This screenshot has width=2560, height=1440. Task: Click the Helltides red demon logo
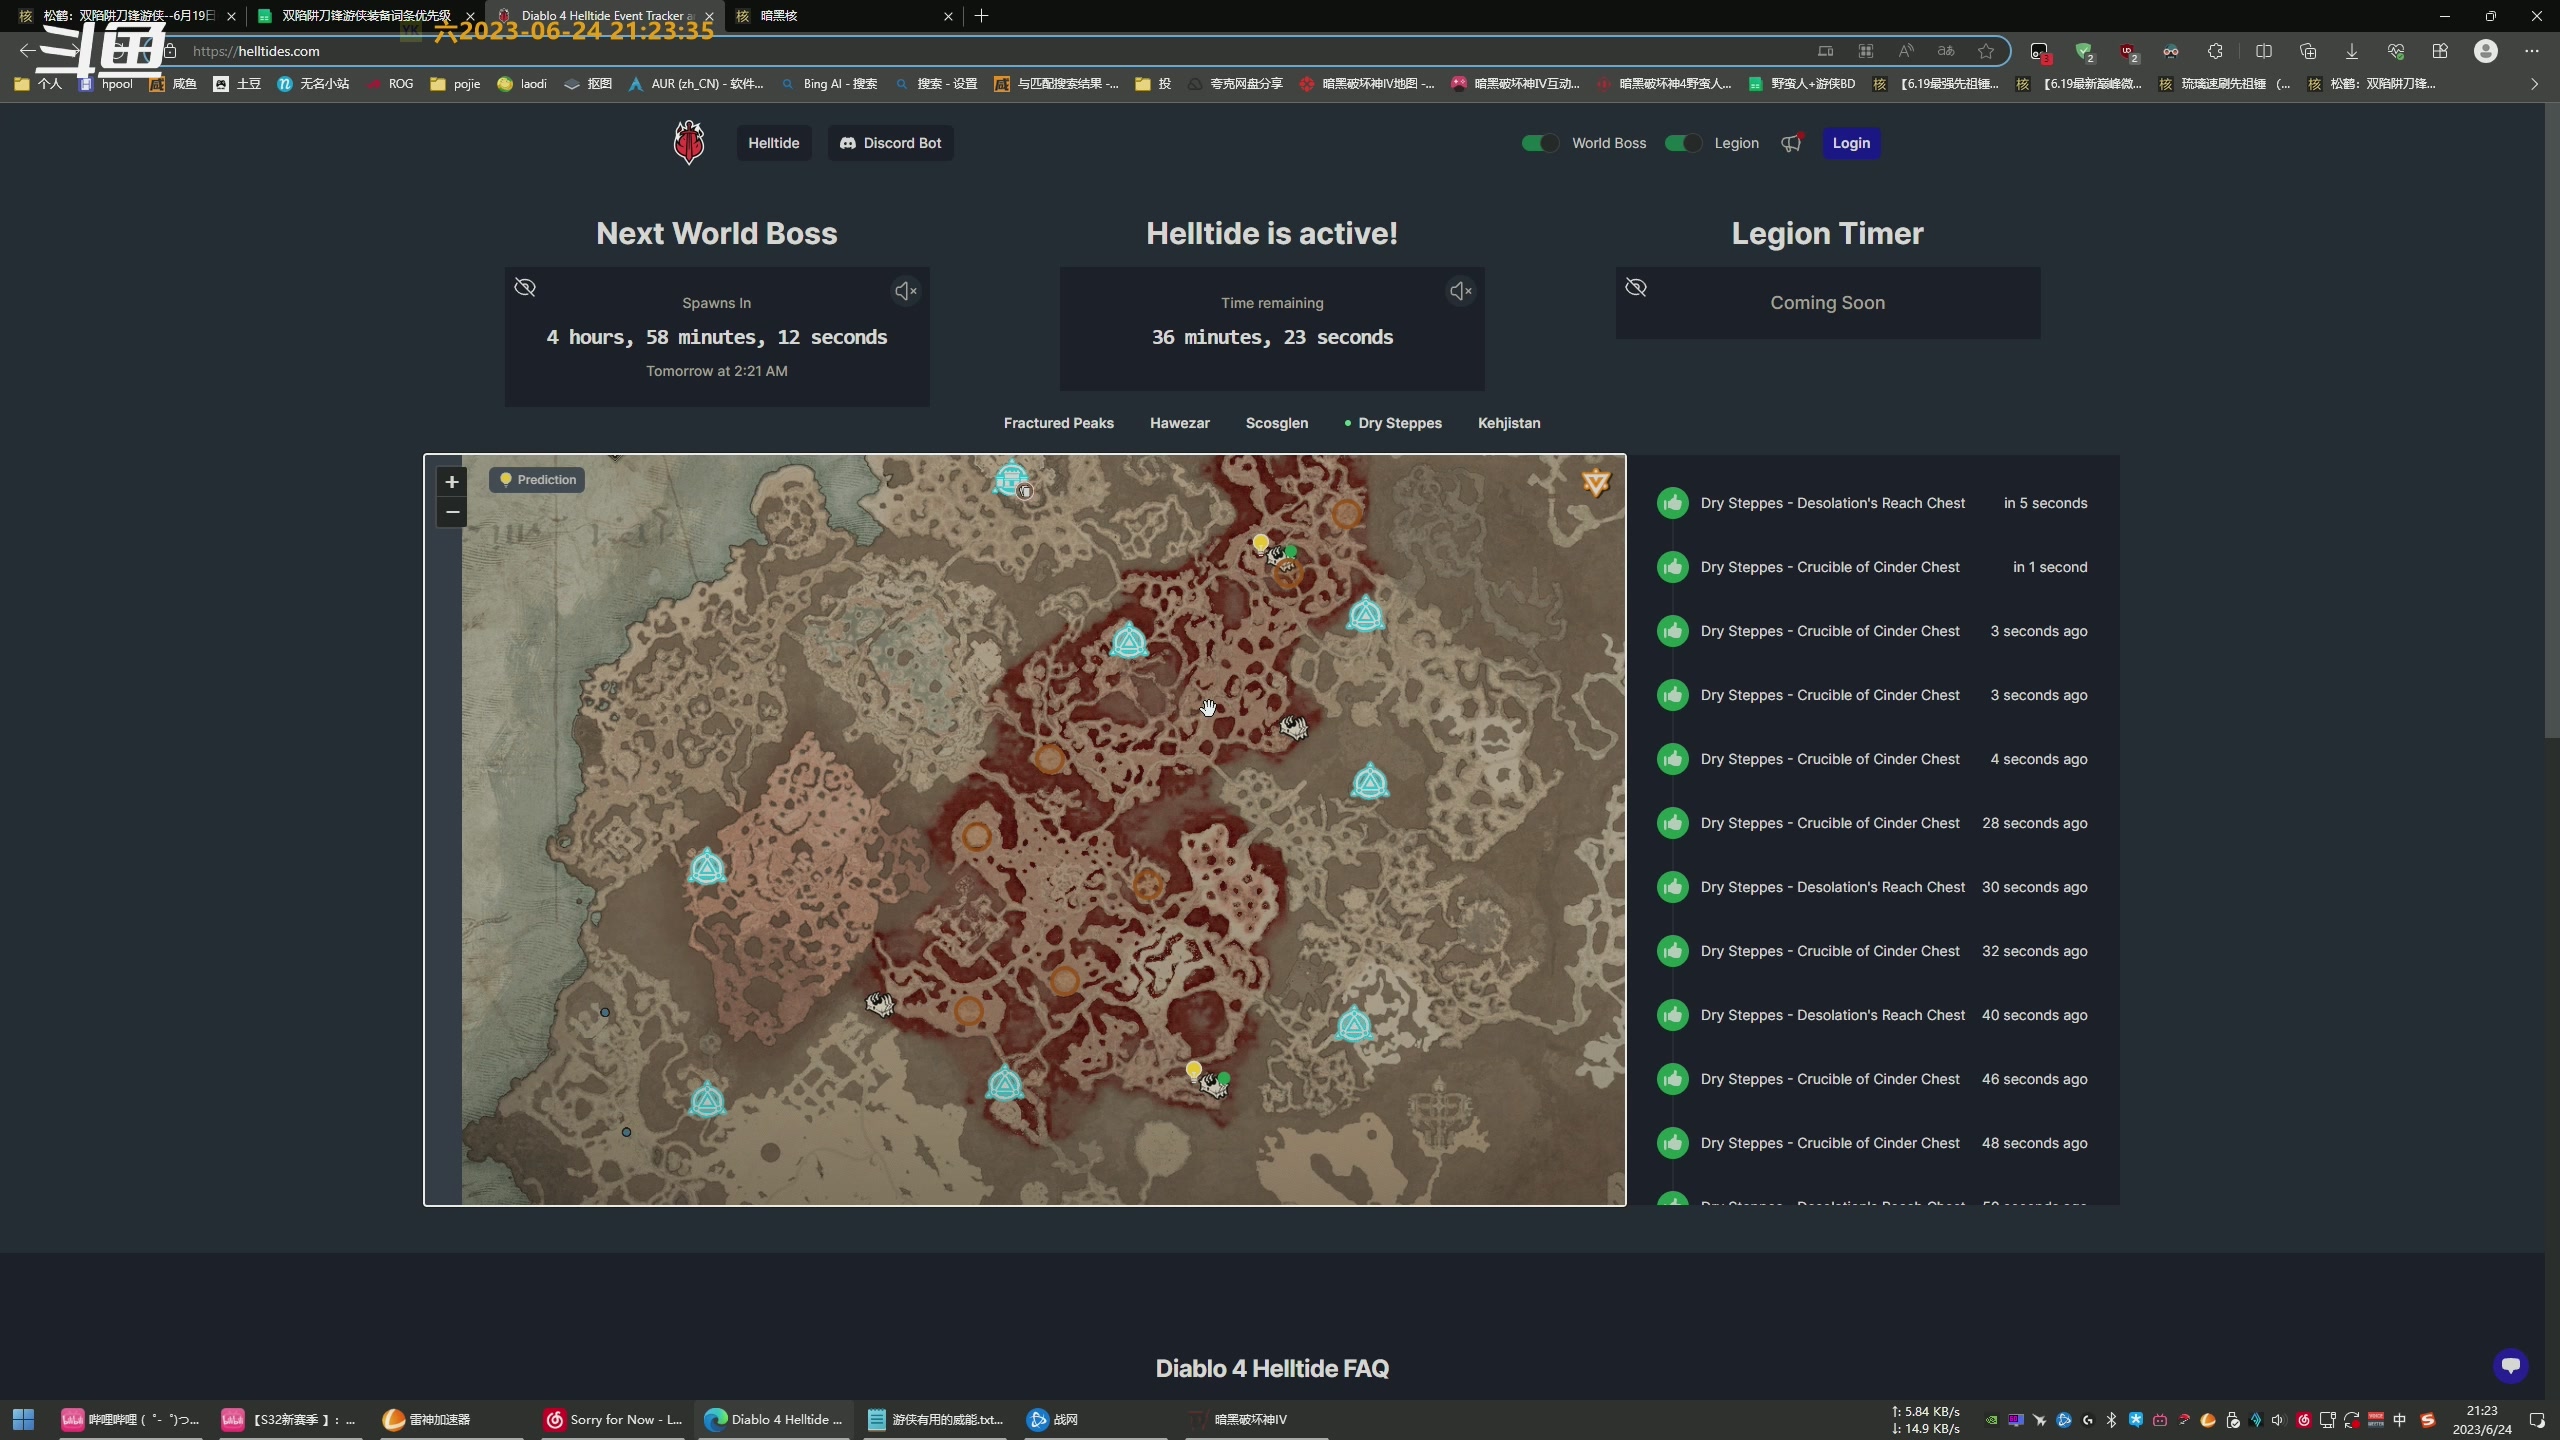[688, 142]
